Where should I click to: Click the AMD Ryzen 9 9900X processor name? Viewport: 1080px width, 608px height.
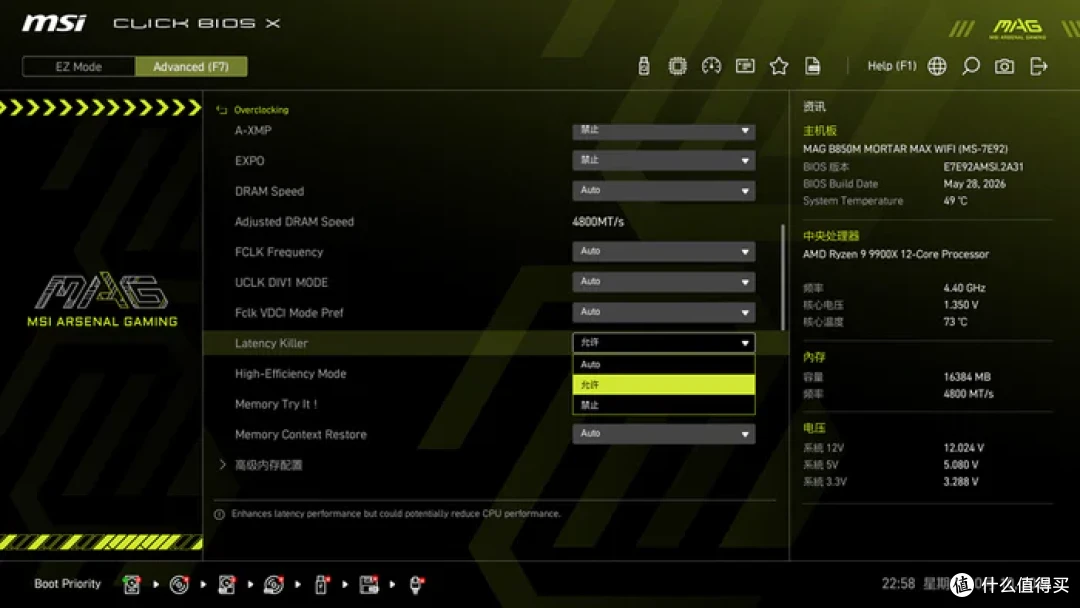pyautogui.click(x=895, y=254)
